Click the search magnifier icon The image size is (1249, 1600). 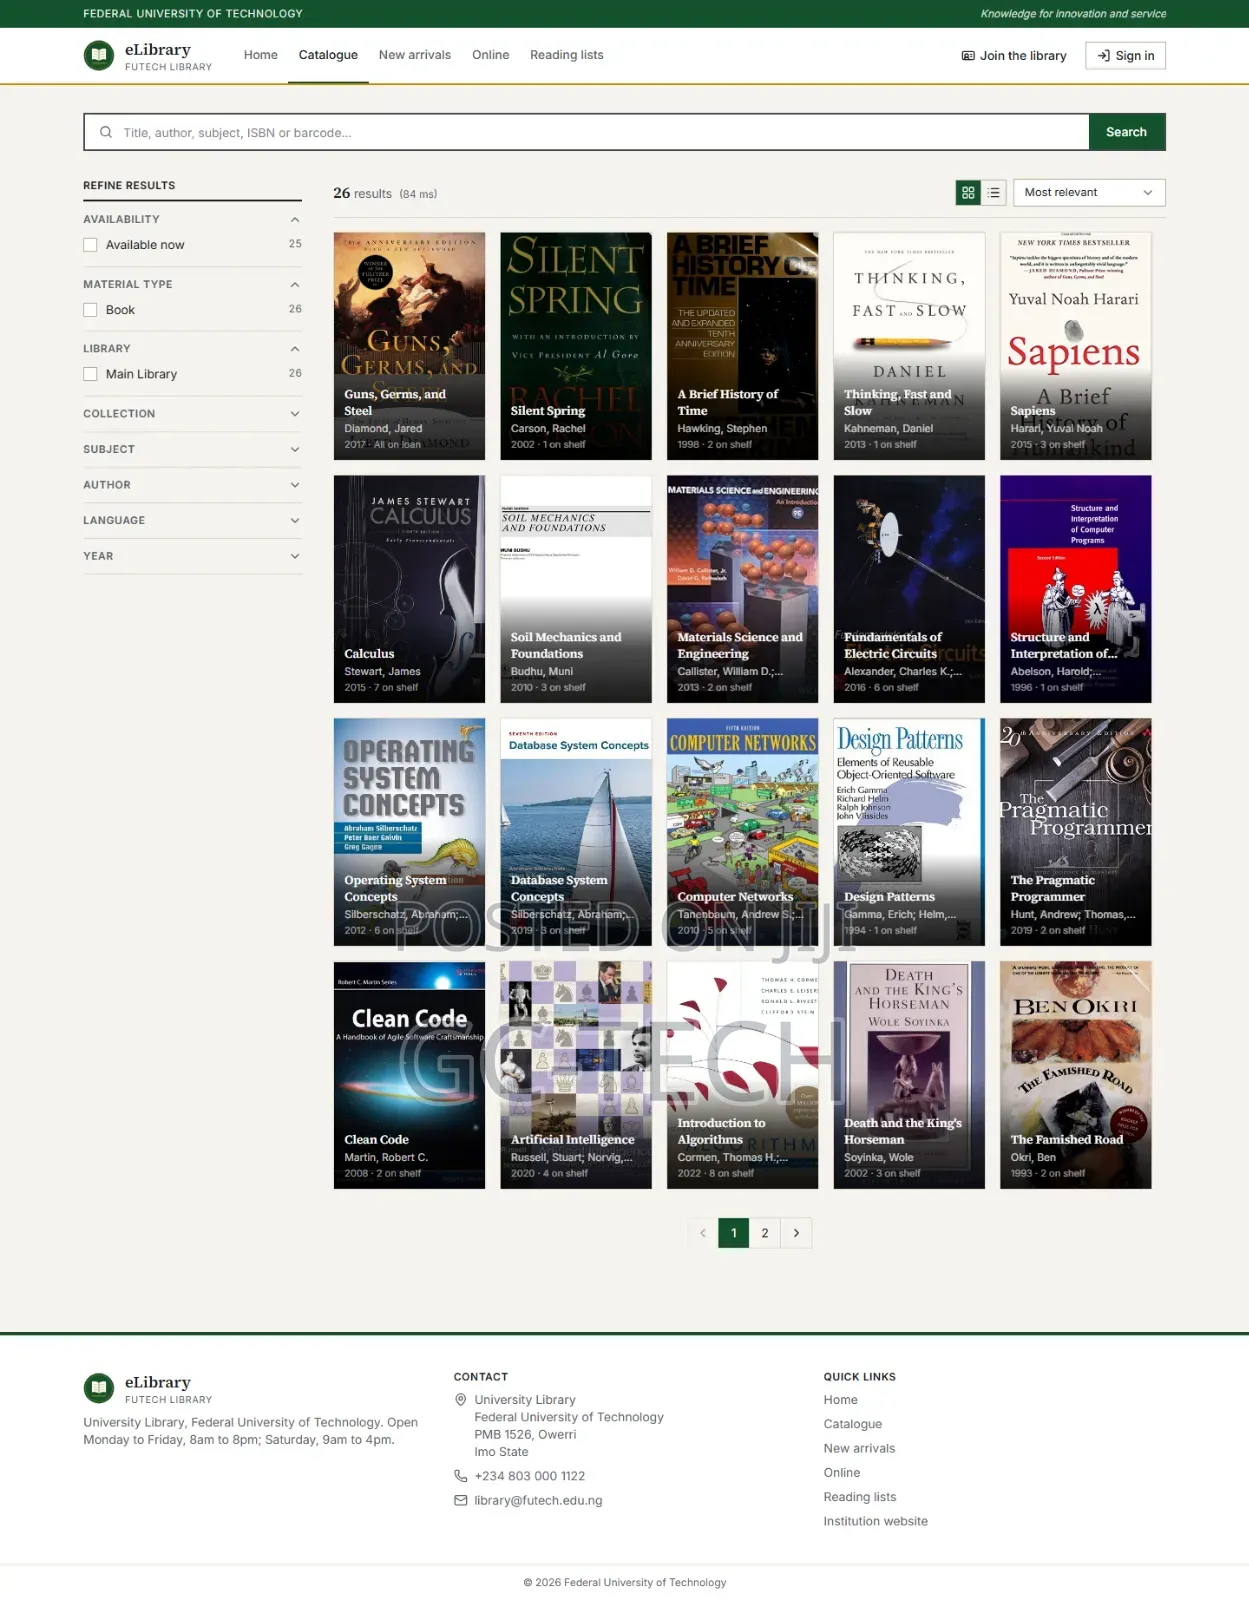(106, 132)
